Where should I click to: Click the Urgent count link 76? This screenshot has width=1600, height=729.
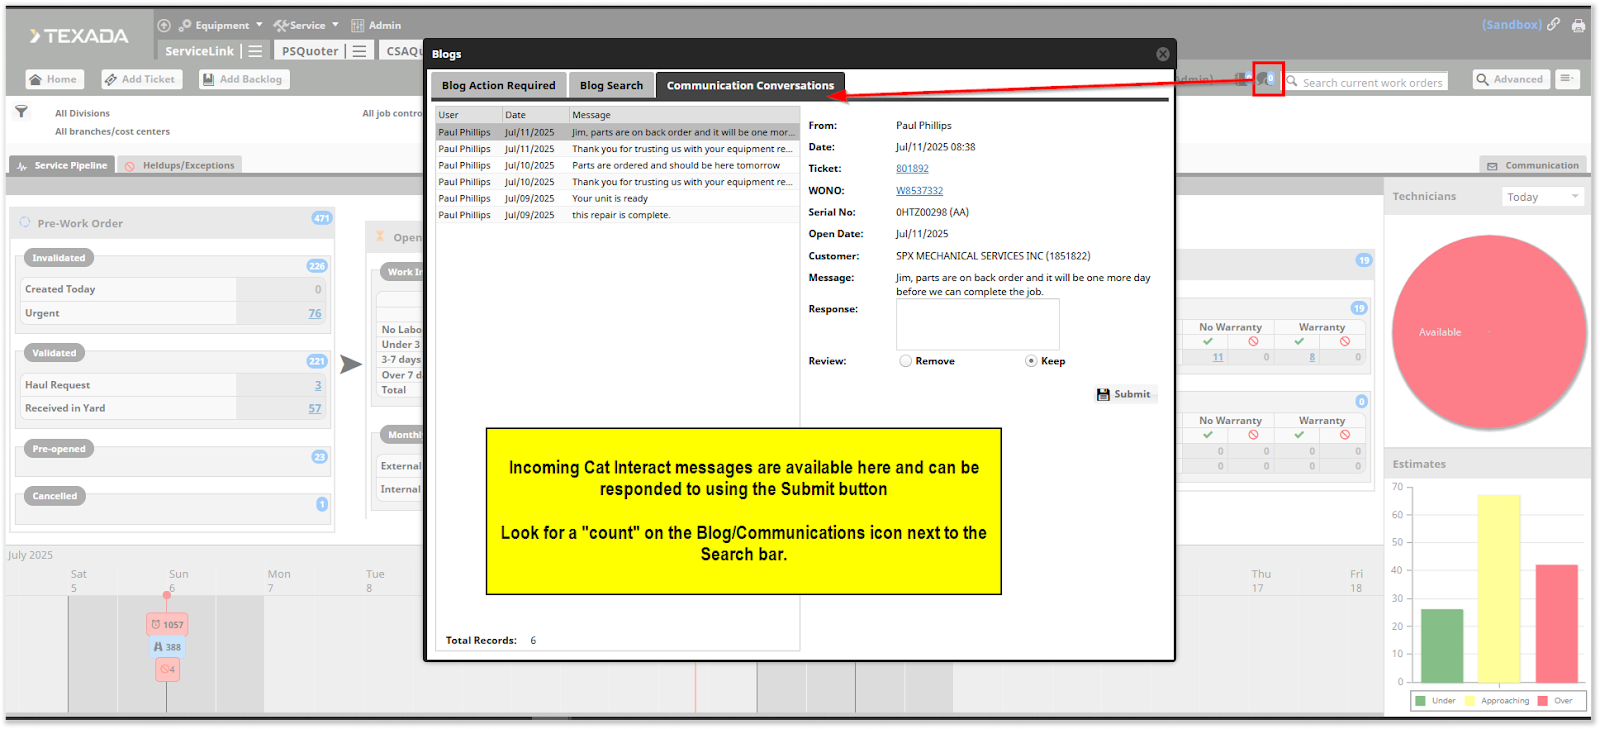(x=315, y=313)
